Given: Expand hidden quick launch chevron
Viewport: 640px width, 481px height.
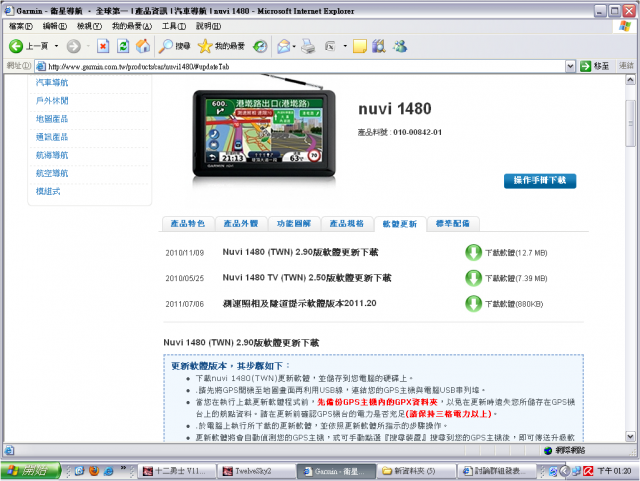Looking at the screenshot, I should pos(123,468).
